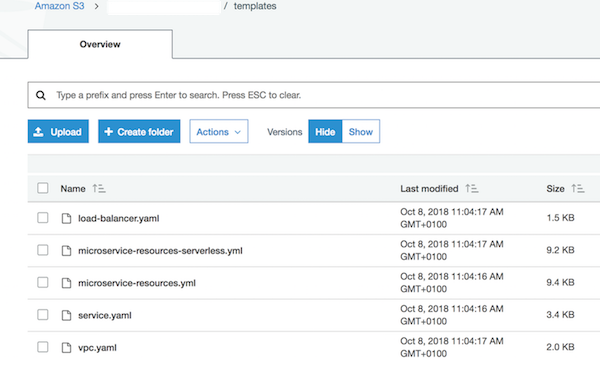Click the Versions label

(x=285, y=132)
